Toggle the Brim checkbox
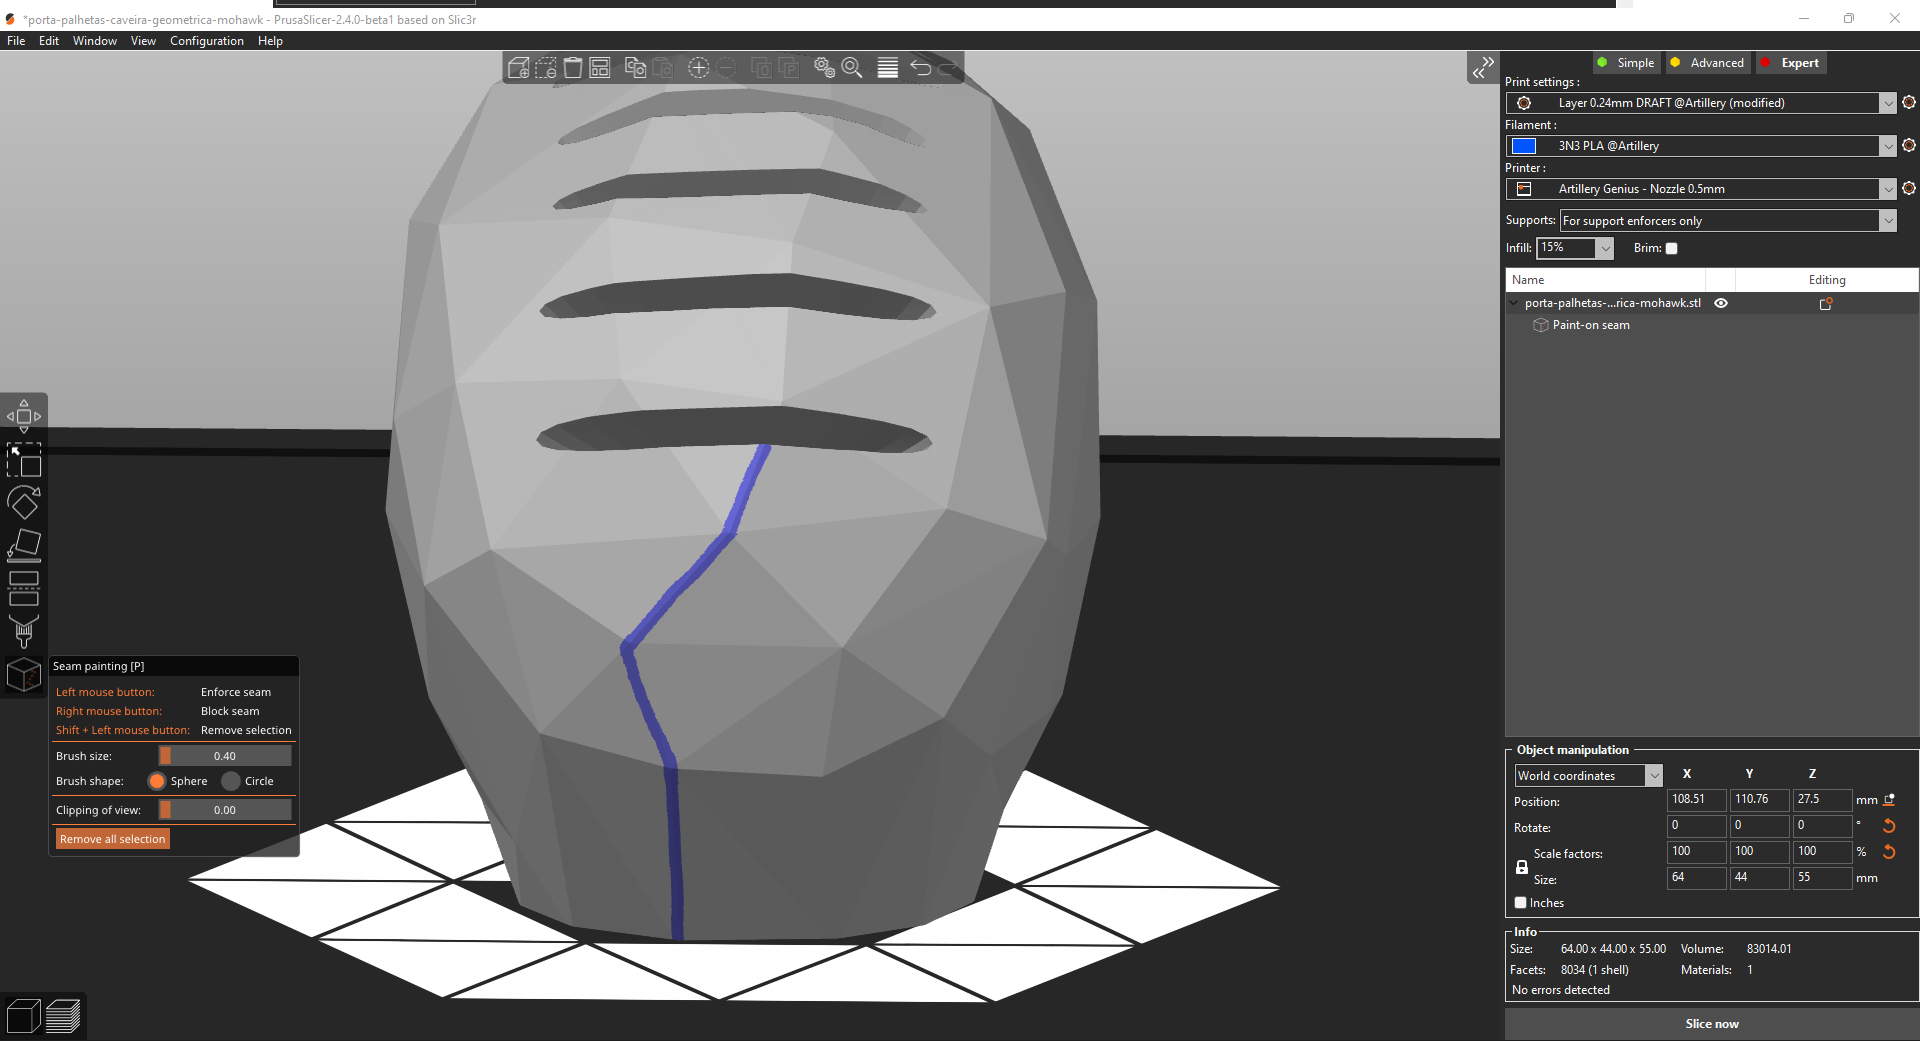1920x1041 pixels. point(1671,248)
